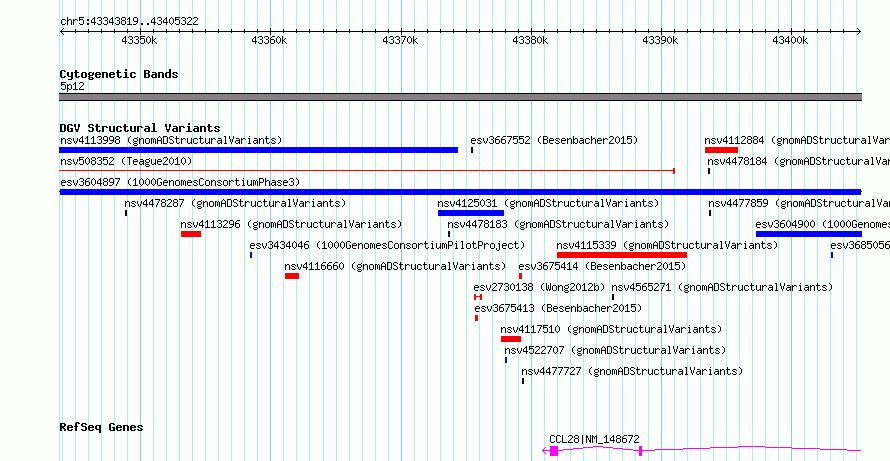The image size is (890, 461).
Task: Click the nsv4115339 variant label
Action: pyautogui.click(x=667, y=245)
